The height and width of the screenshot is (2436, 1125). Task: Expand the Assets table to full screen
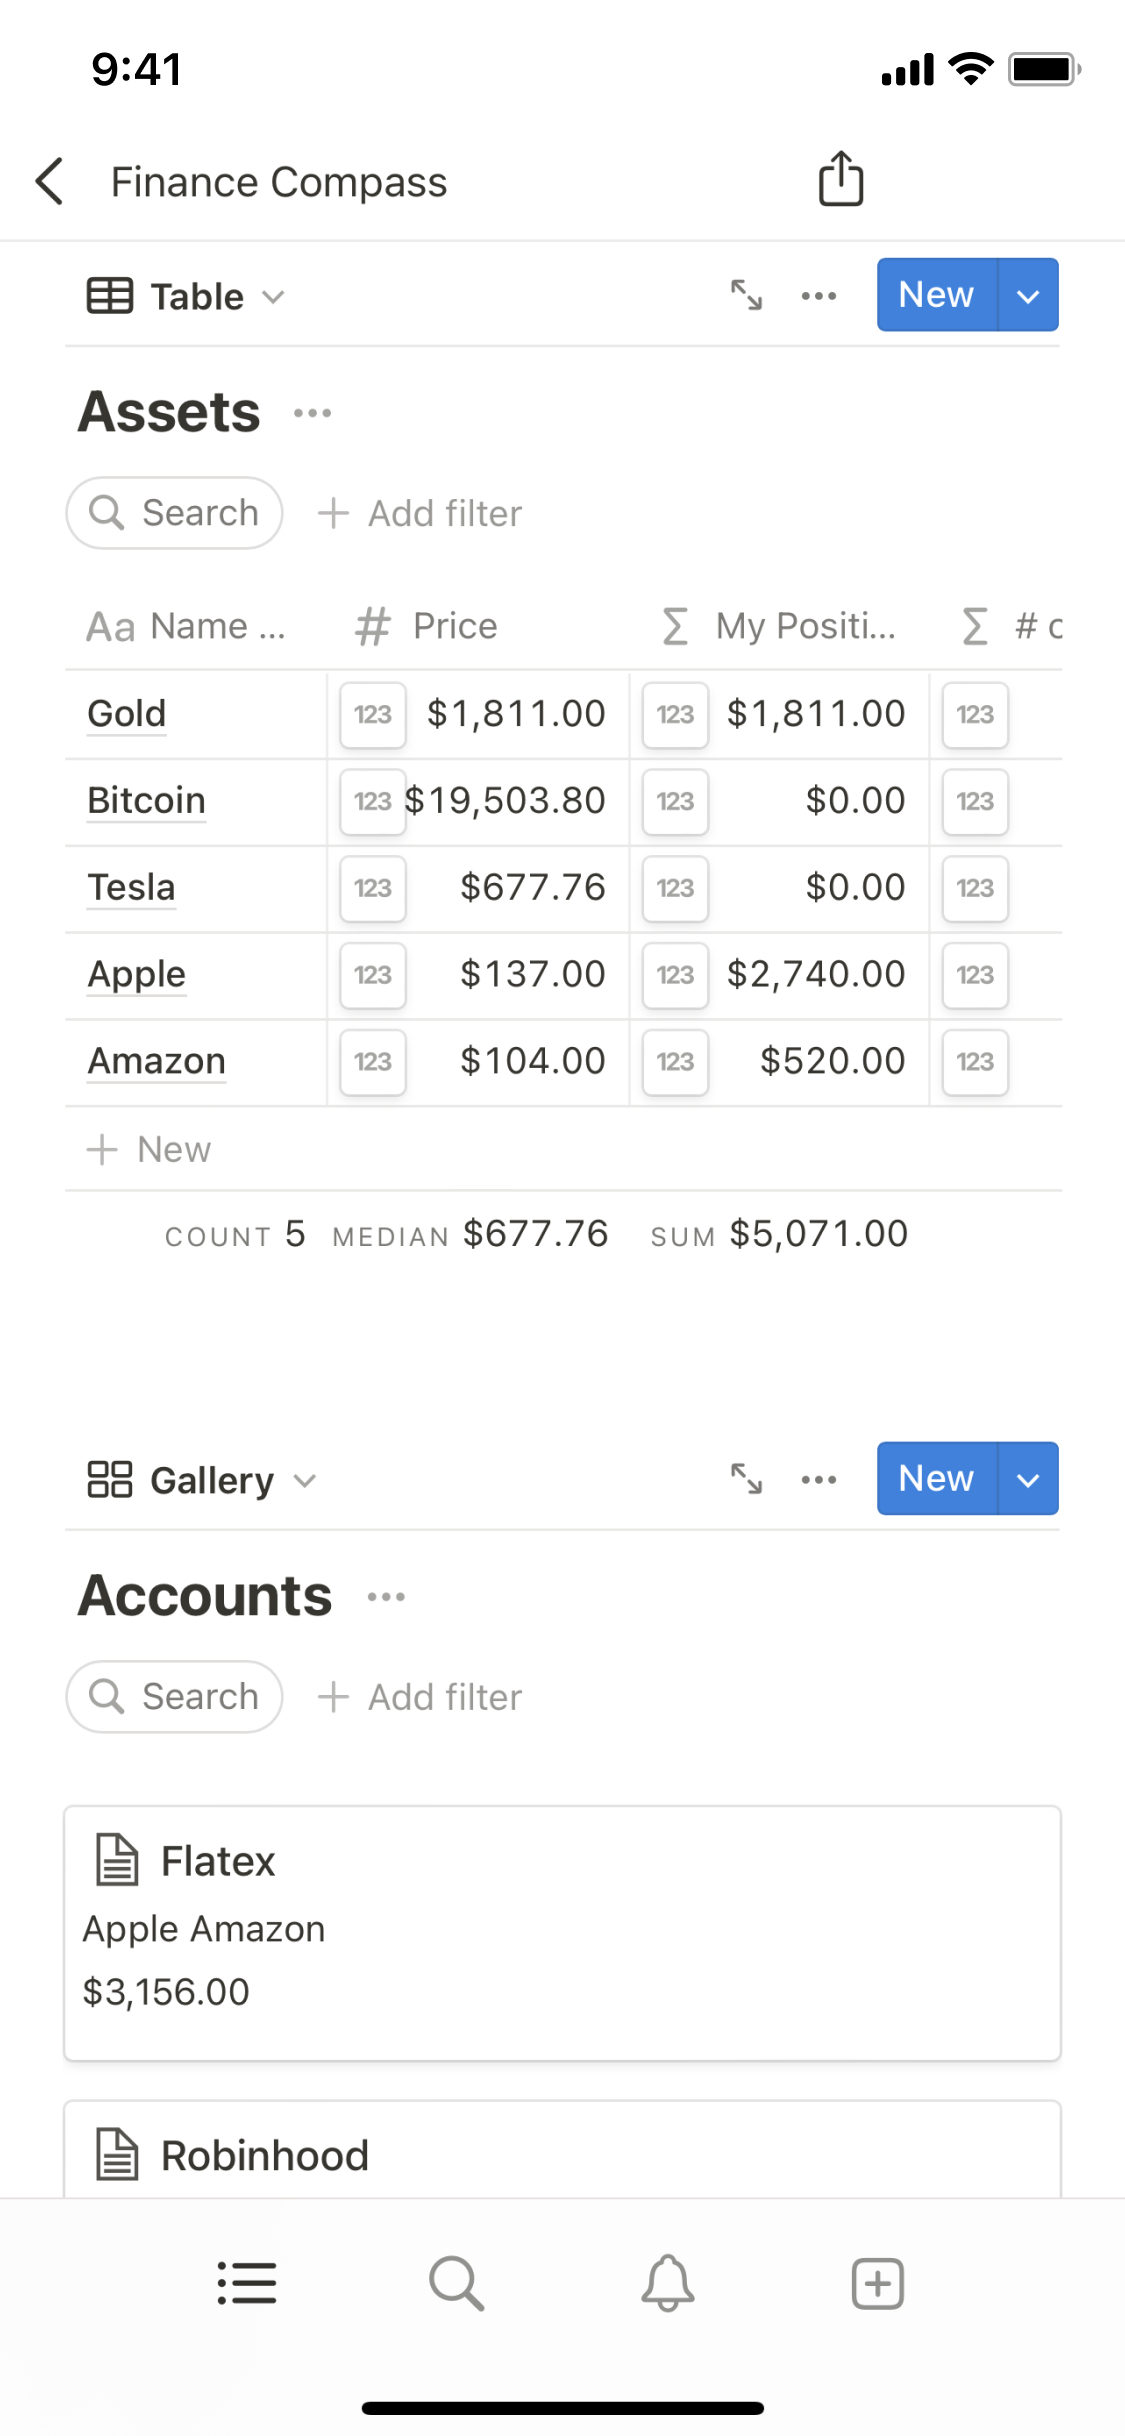point(746,296)
